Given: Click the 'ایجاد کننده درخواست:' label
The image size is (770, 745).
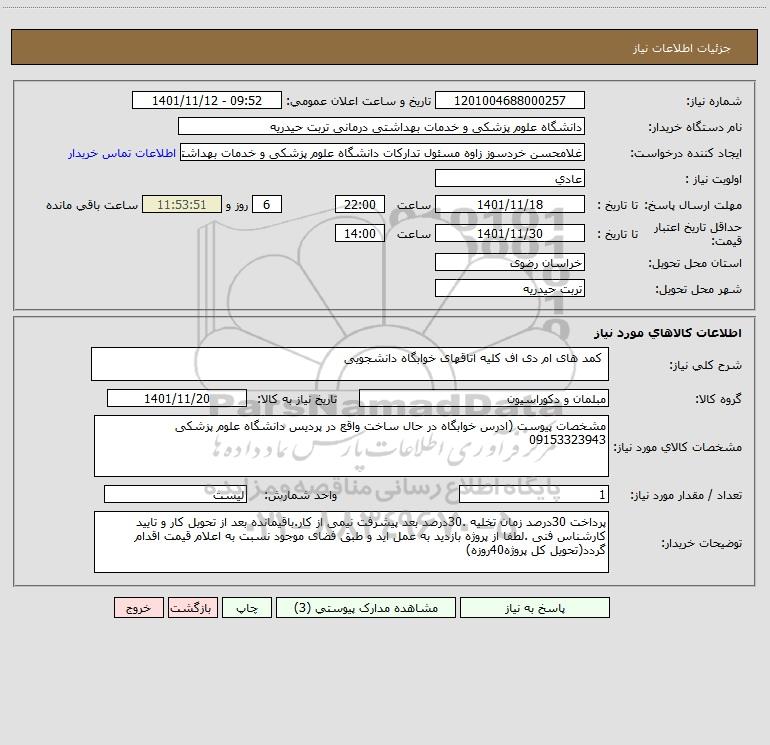Looking at the screenshot, I should [686, 154].
